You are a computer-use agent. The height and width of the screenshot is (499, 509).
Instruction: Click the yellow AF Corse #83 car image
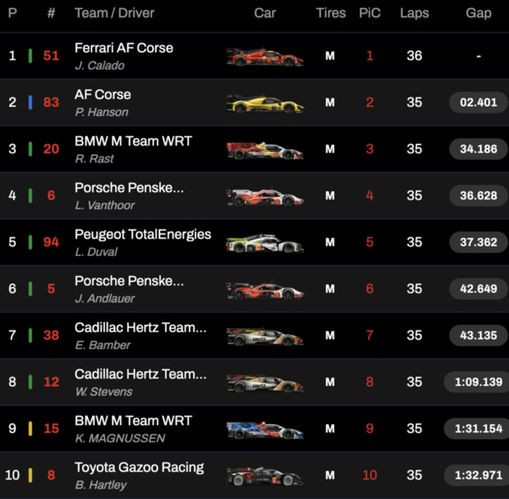tap(265, 103)
